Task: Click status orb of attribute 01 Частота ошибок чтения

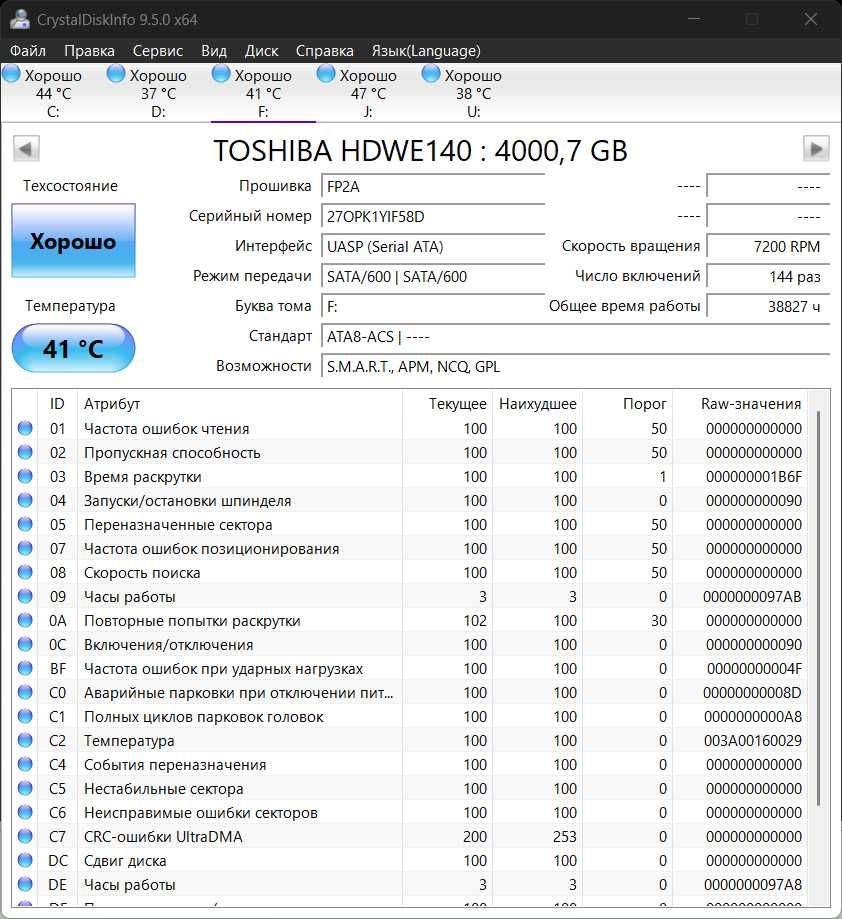Action: click(25, 428)
